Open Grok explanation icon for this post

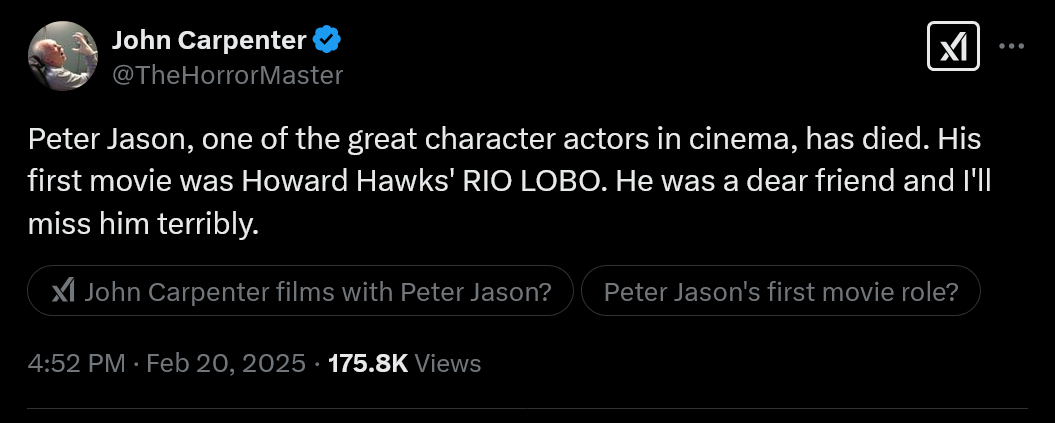[952, 46]
